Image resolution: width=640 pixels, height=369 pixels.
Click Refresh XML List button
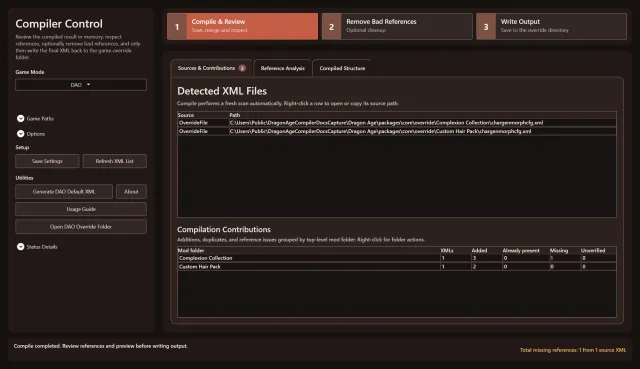pyautogui.click(x=114, y=161)
